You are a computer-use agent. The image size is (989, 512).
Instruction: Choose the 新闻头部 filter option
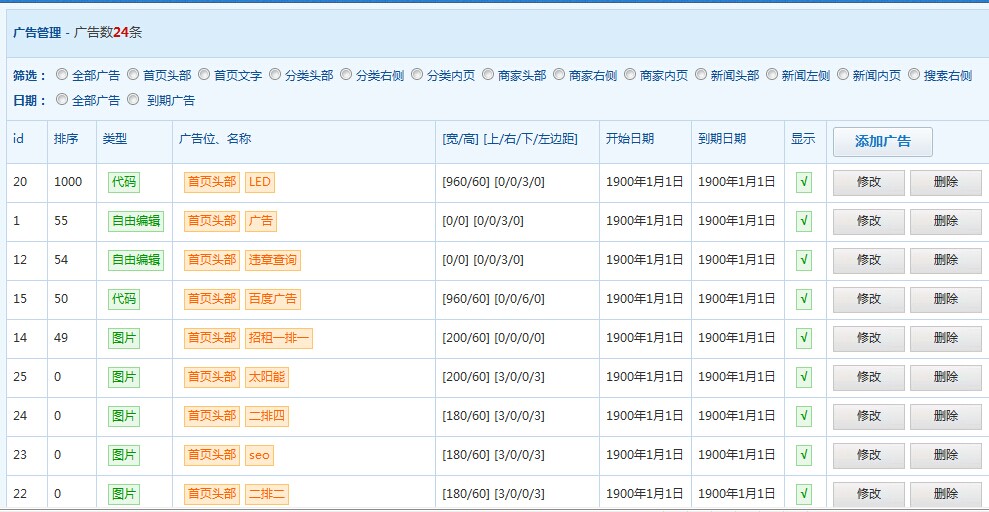pos(702,75)
